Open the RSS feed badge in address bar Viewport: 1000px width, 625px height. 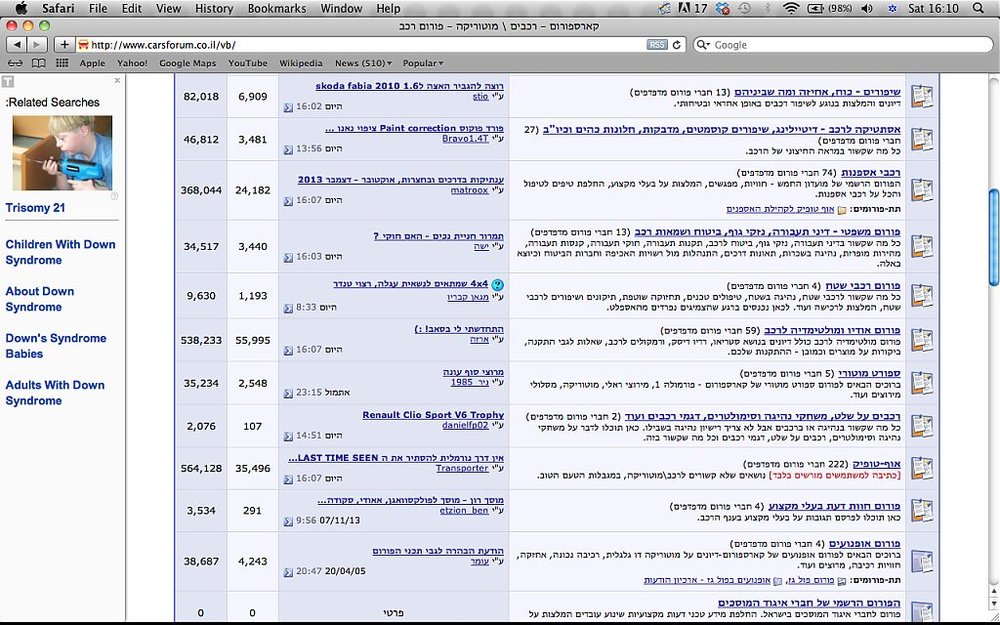pyautogui.click(x=656, y=45)
